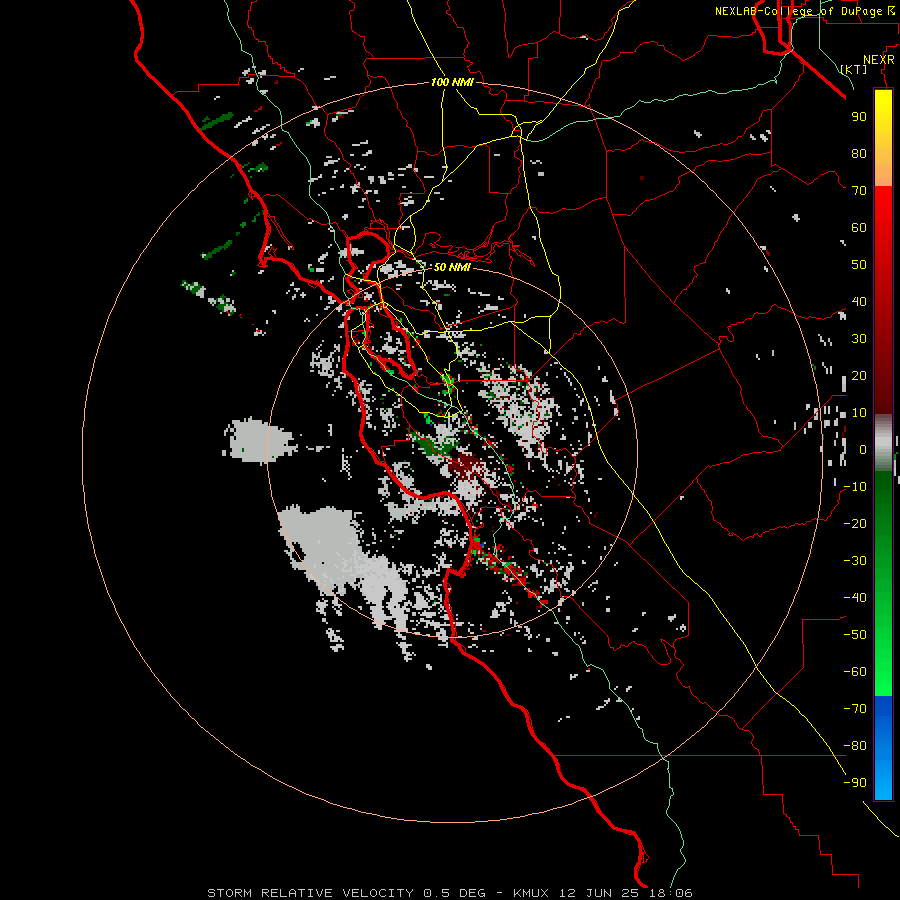
Task: Click the blue bottom segment of the color bar
Action: click(883, 748)
